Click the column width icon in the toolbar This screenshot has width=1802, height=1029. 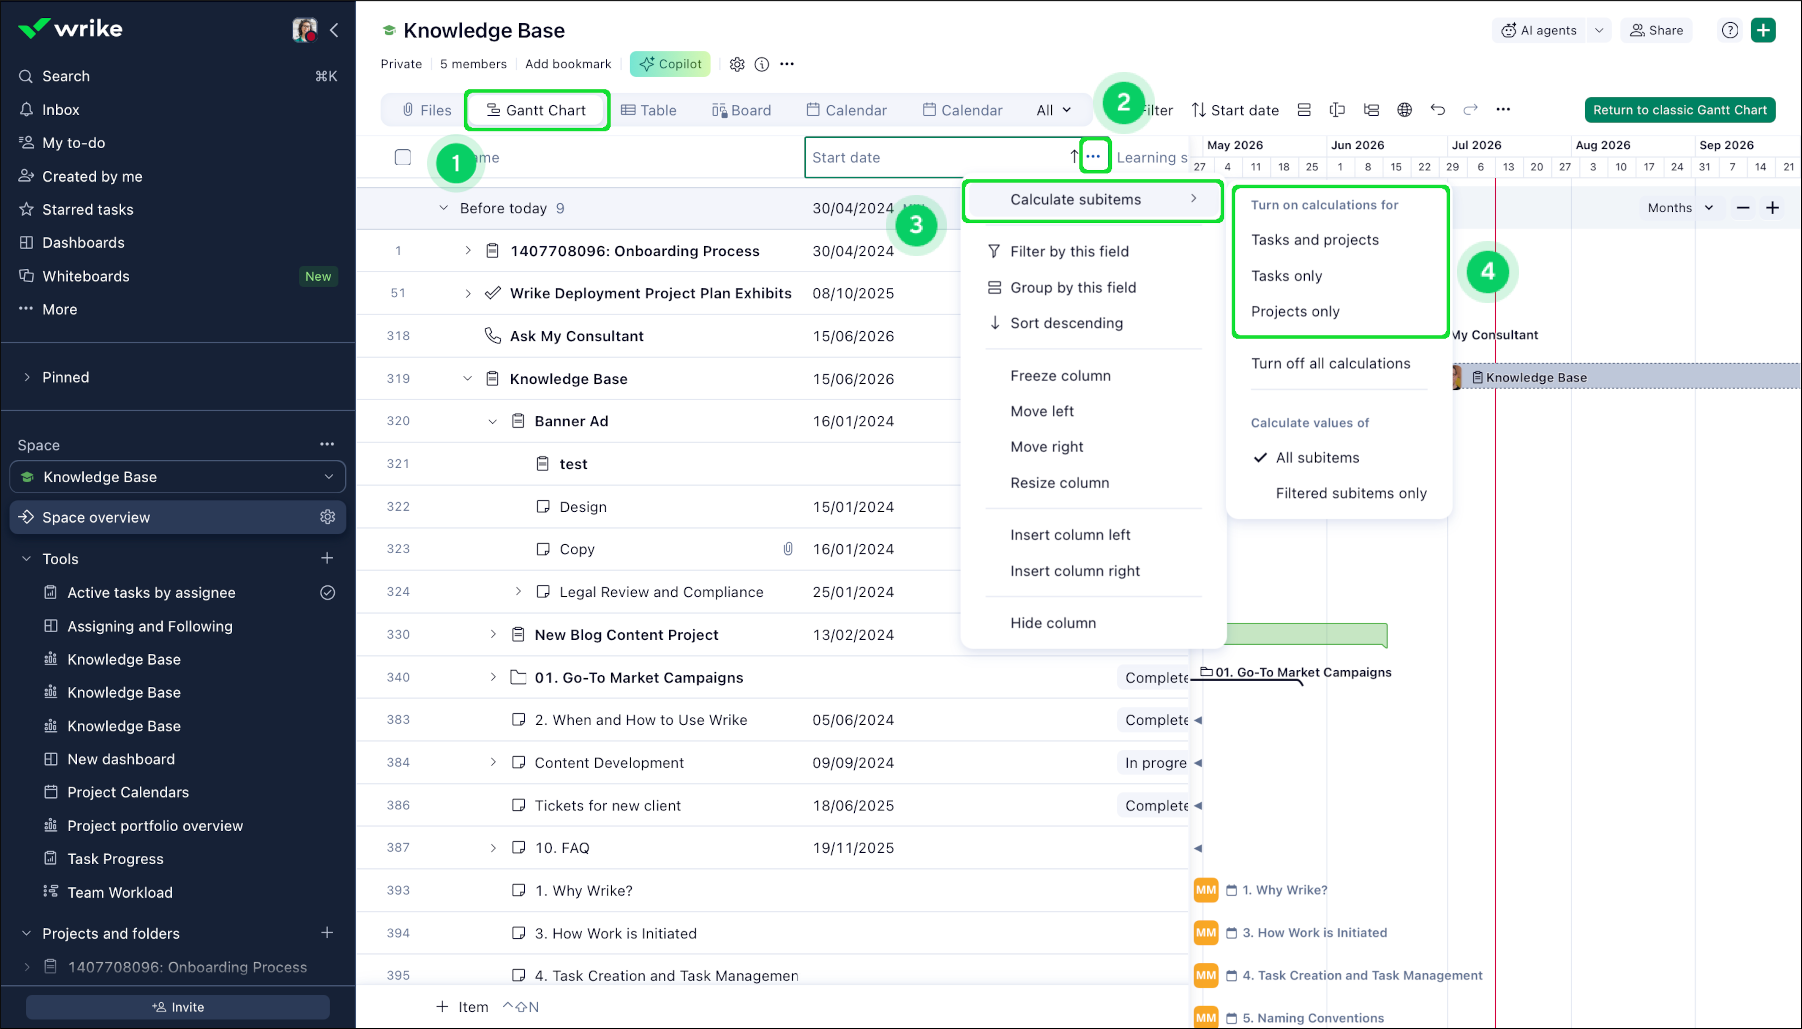coord(1337,110)
